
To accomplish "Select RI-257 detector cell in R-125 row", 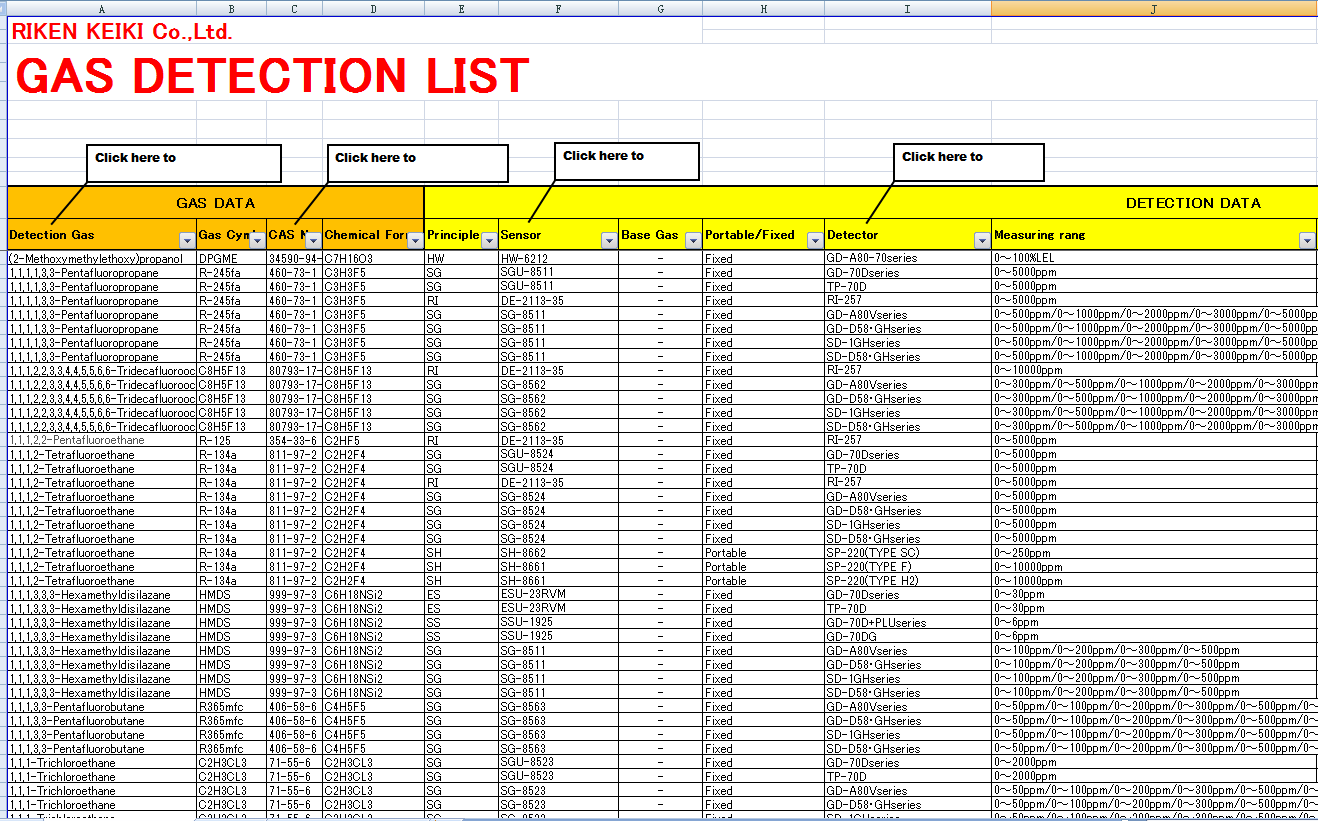I will [908, 440].
